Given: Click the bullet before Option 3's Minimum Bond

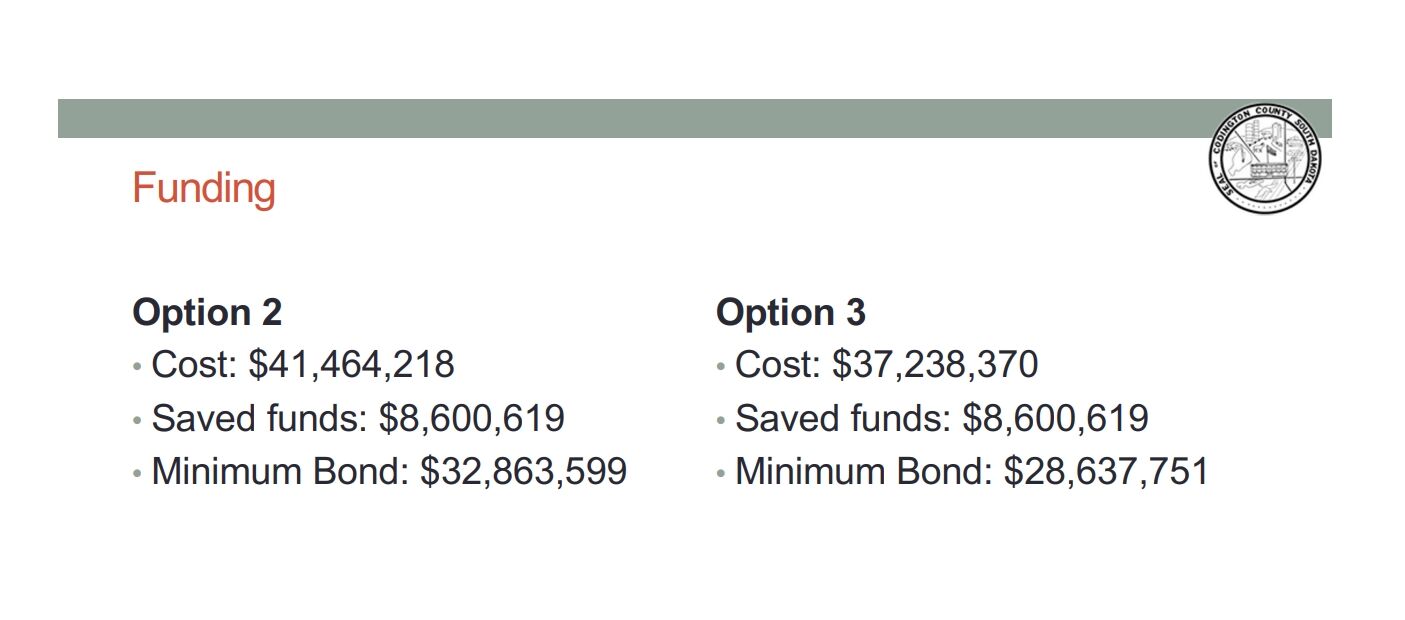Looking at the screenshot, I should [x=721, y=473].
